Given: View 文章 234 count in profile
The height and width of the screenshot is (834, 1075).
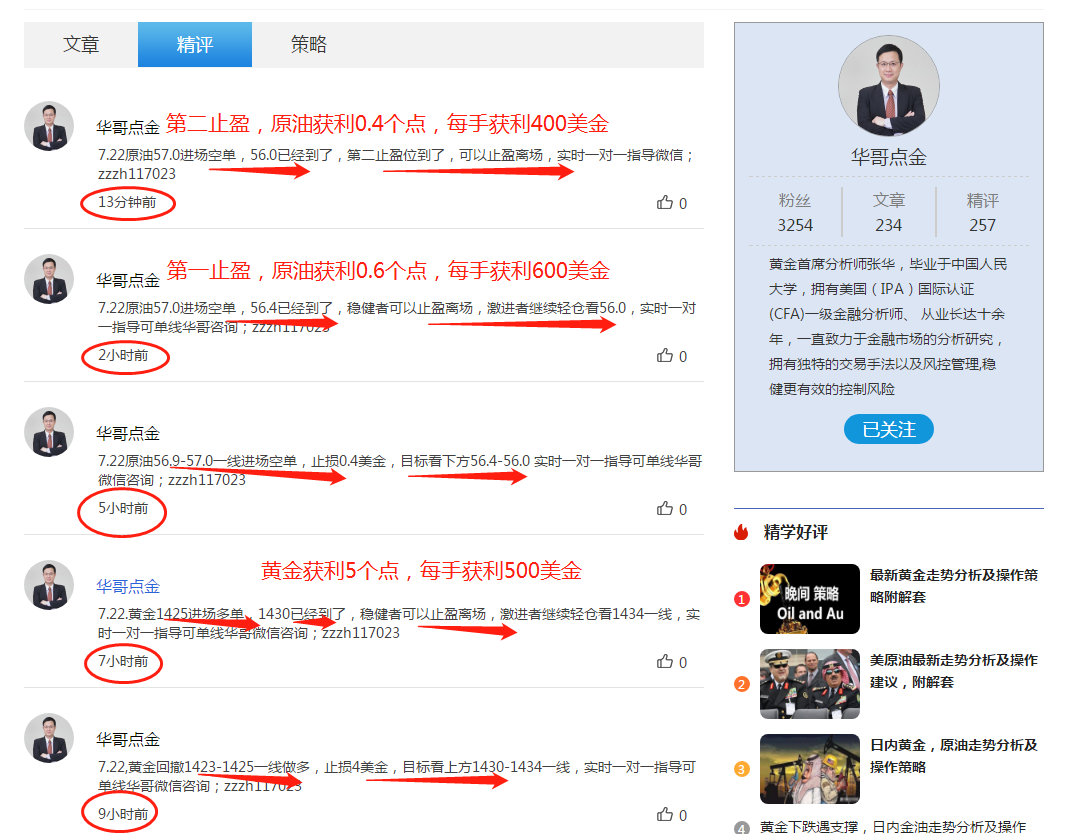Looking at the screenshot, I should (889, 213).
